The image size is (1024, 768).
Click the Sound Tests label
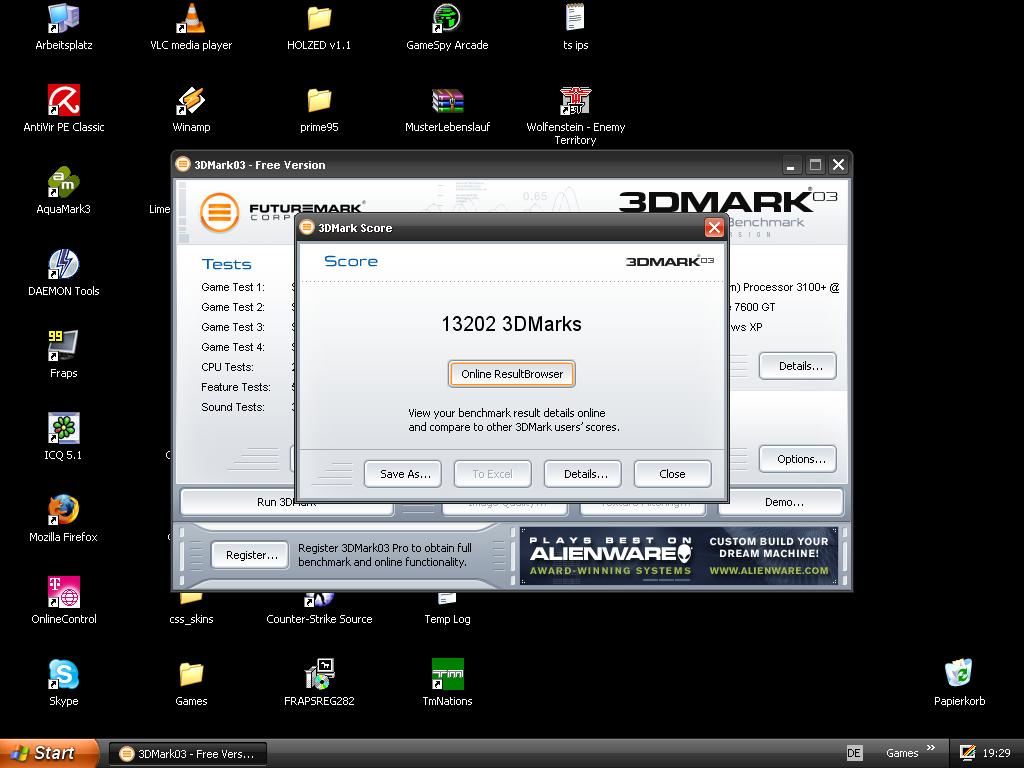232,407
